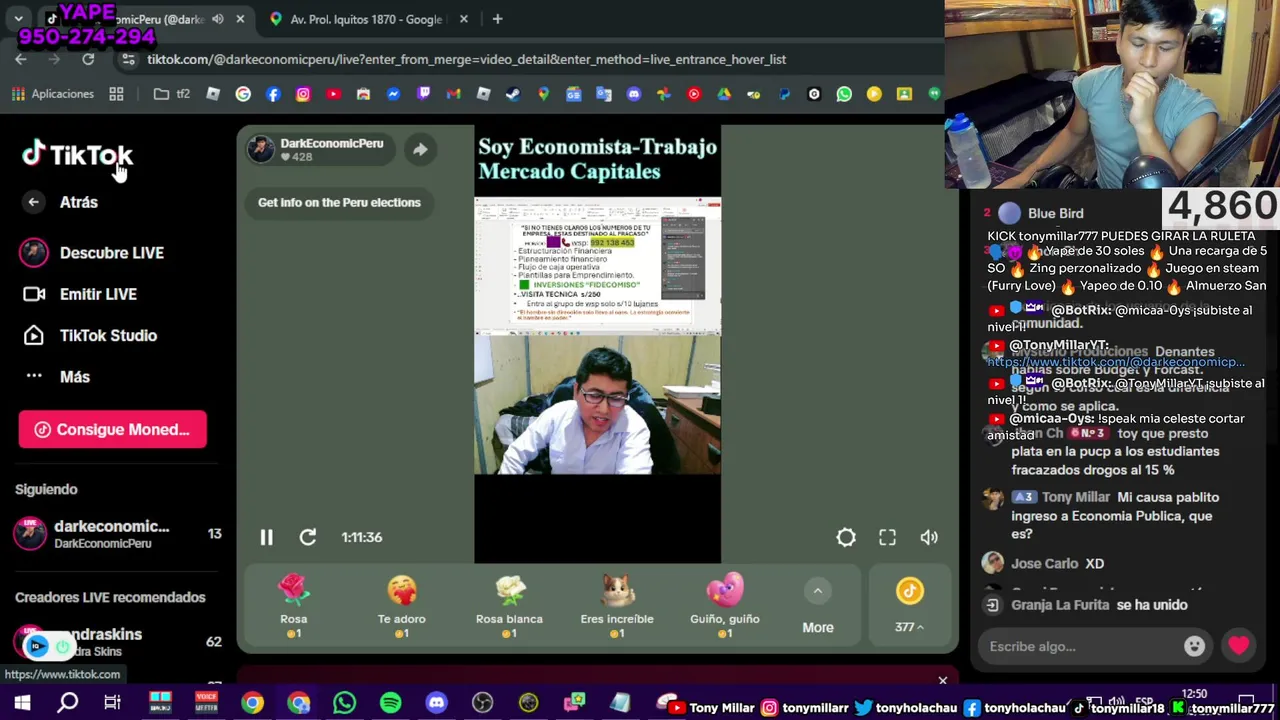Open a new browser tab
This screenshot has height=720, width=1280.
coord(497,19)
